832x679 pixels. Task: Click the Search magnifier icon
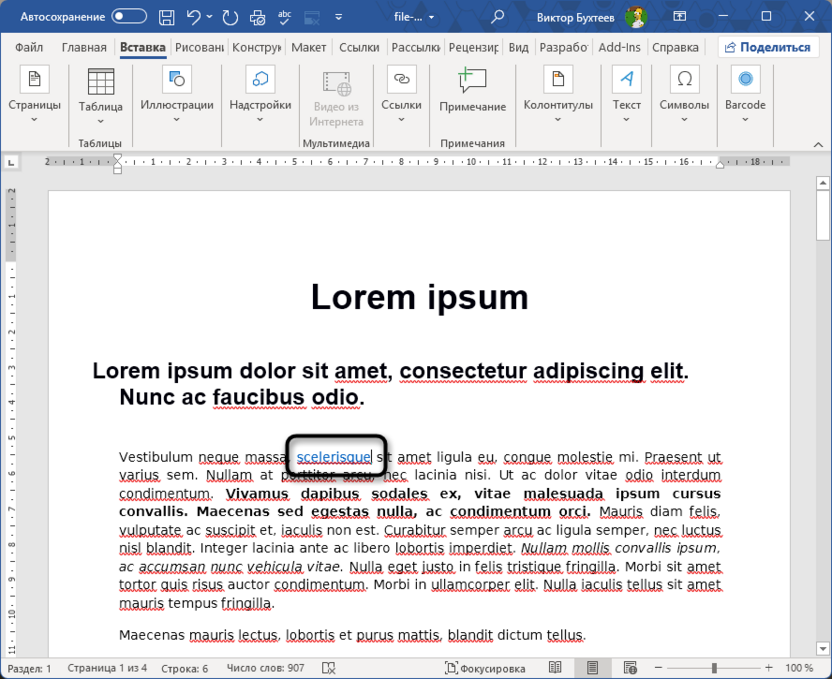pos(497,17)
